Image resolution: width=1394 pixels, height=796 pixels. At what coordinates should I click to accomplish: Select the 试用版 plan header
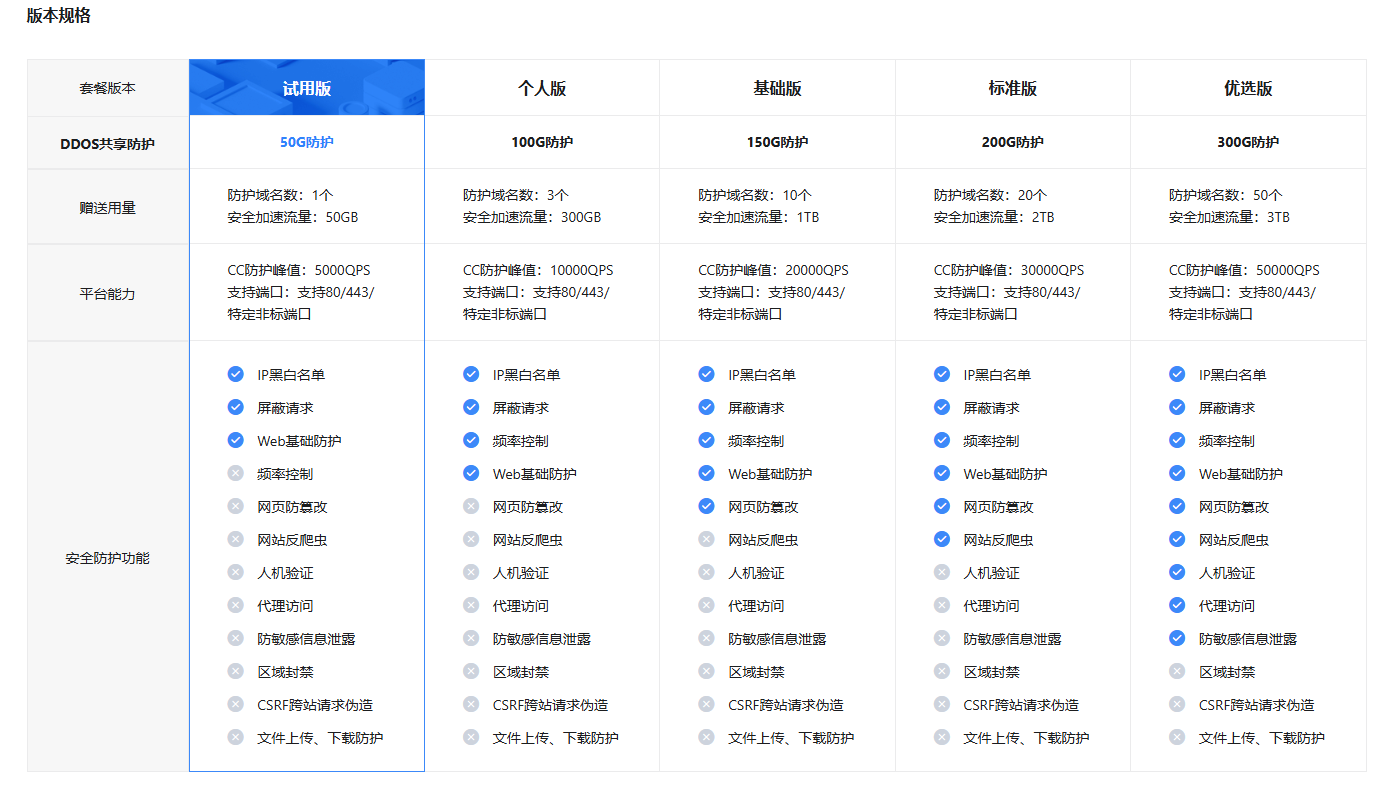pyautogui.click(x=306, y=88)
